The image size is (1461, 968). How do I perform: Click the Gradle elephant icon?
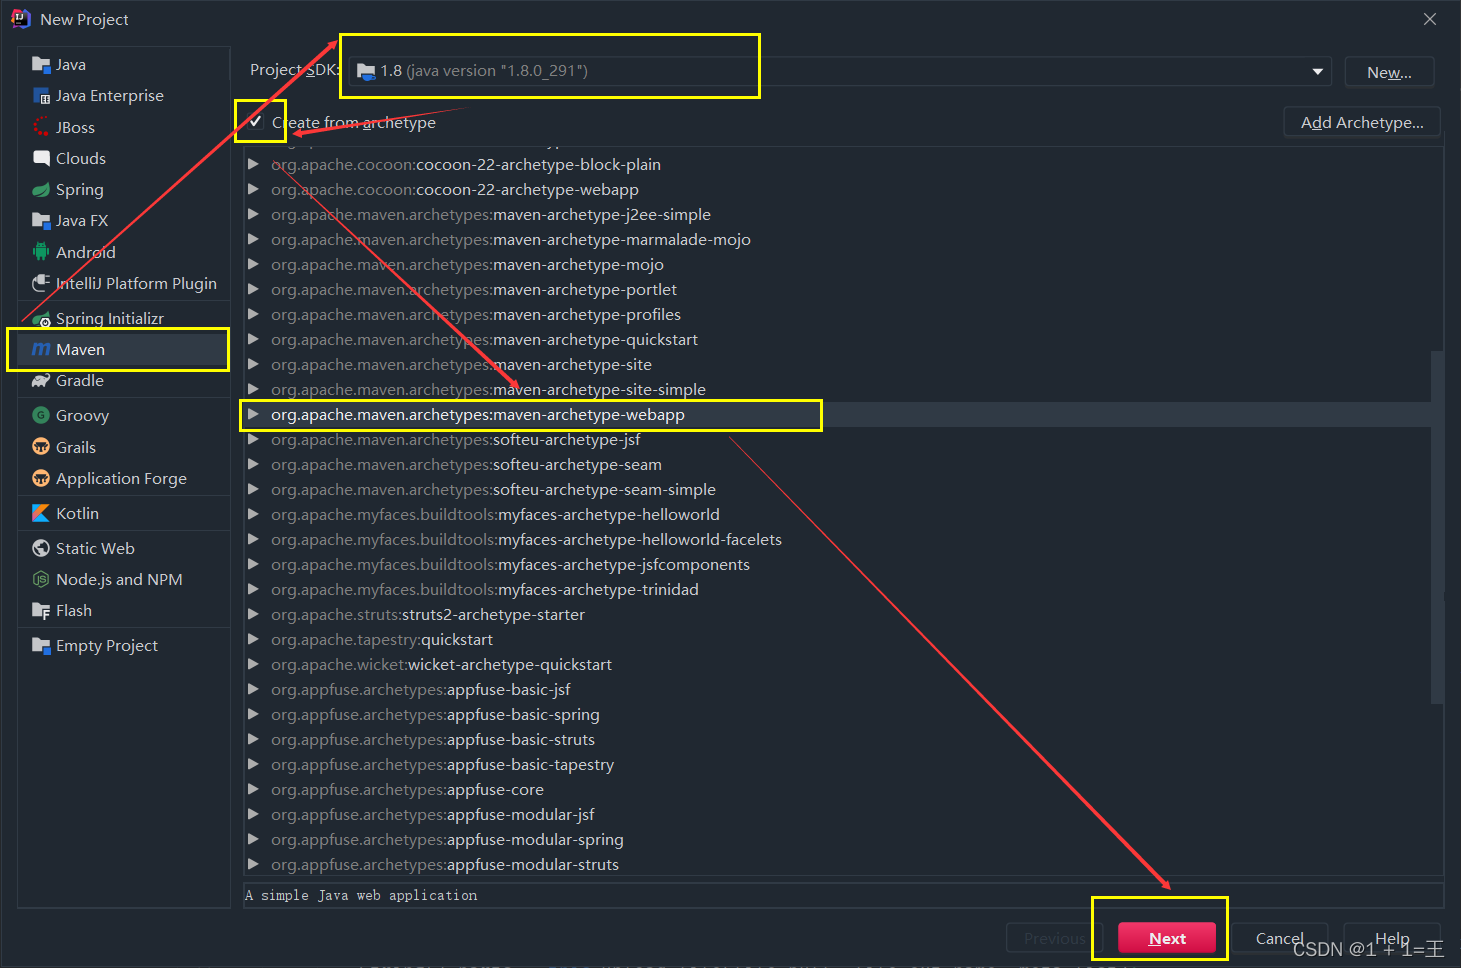pos(41,381)
